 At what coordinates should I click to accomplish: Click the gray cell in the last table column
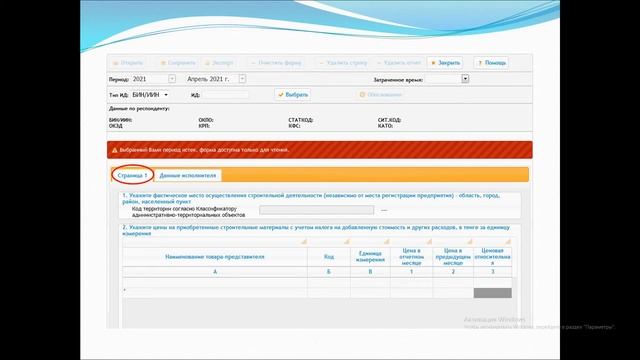(493, 293)
